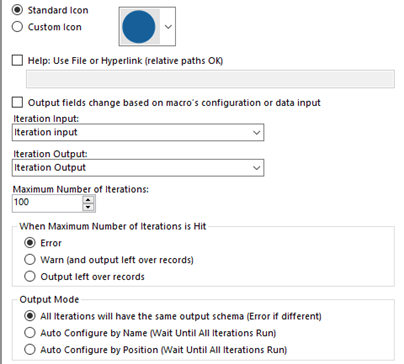Image resolution: width=404 pixels, height=364 pixels.
Task: Increase maximum iterations with up arrow
Action: click(88, 200)
